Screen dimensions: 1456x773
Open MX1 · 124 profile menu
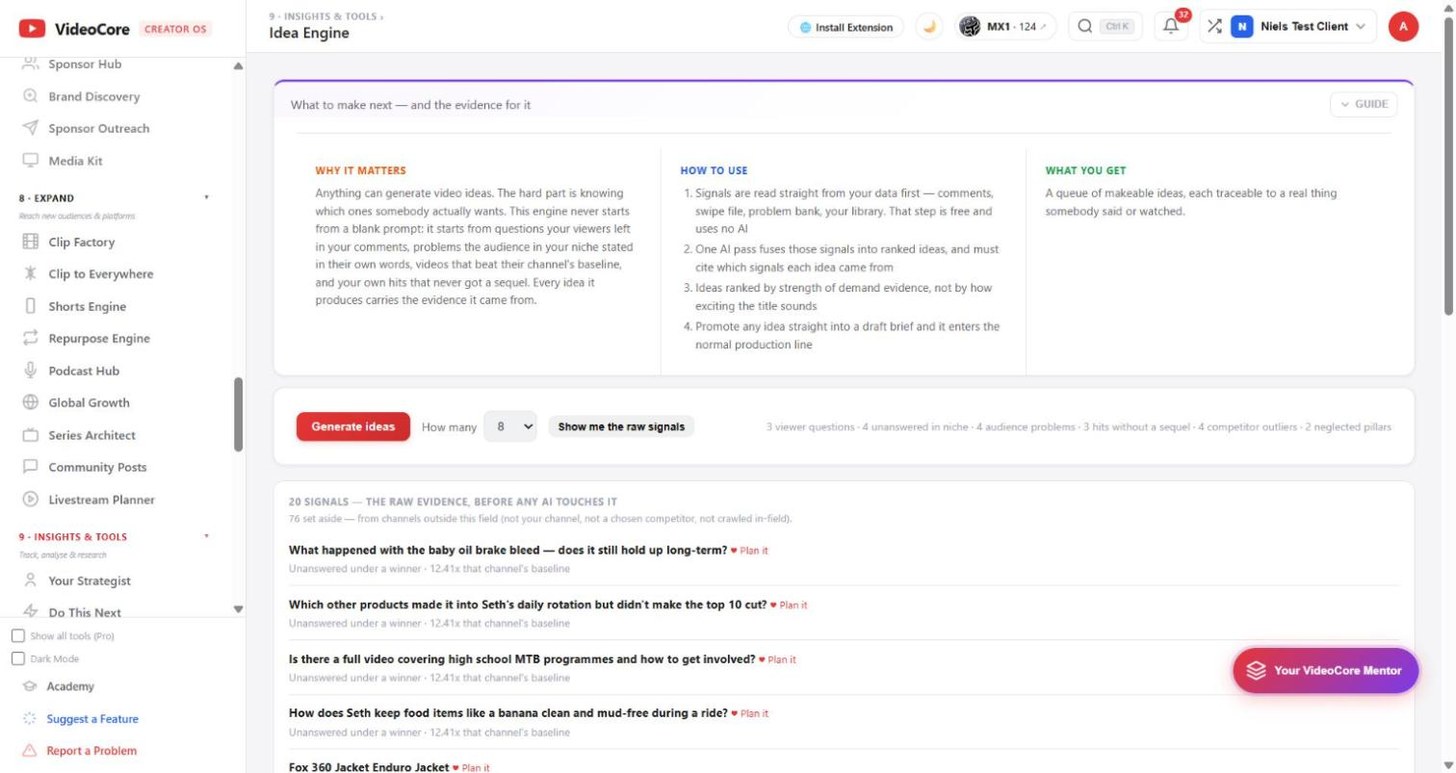pyautogui.click(x=1004, y=27)
